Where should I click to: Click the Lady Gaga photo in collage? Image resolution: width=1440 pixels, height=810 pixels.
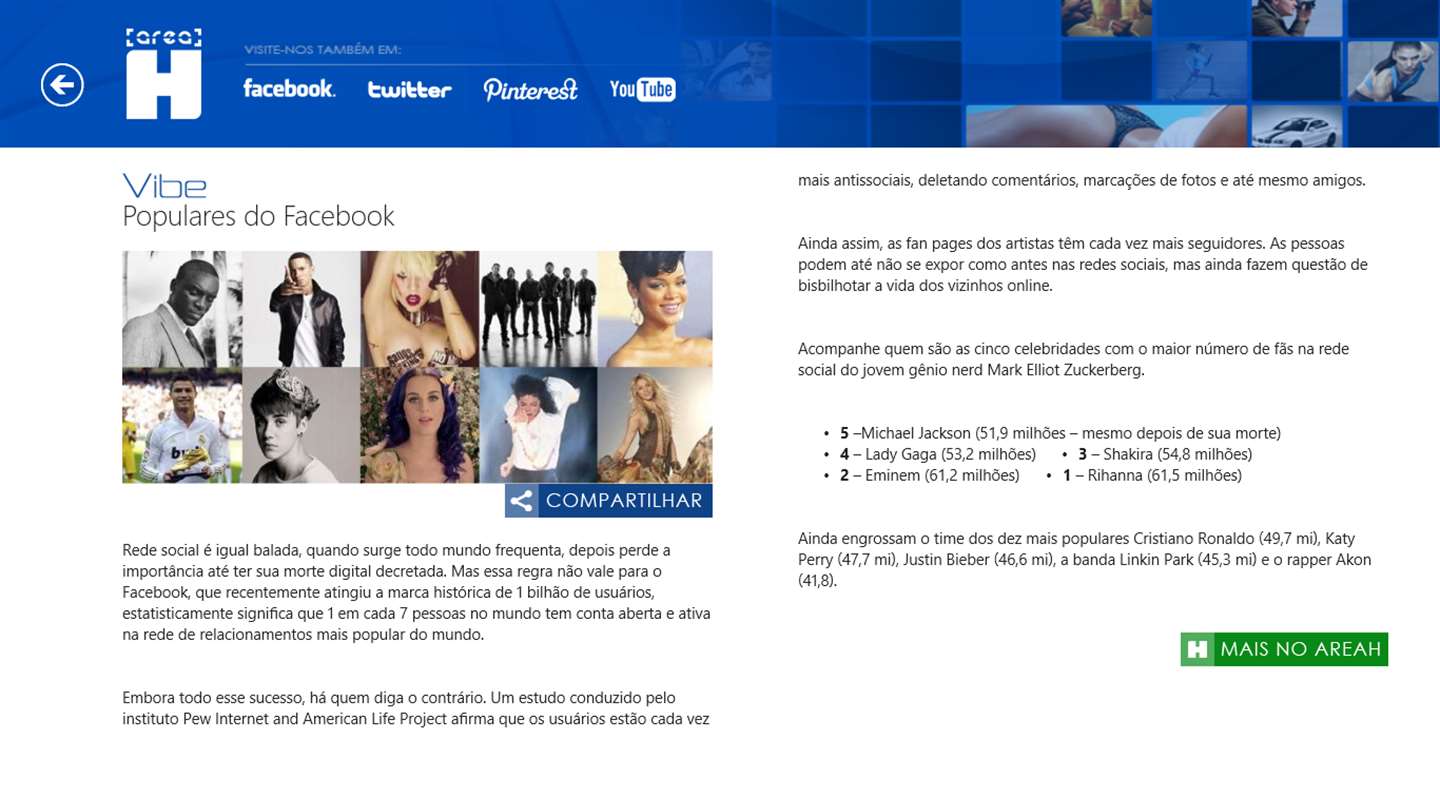(x=420, y=308)
